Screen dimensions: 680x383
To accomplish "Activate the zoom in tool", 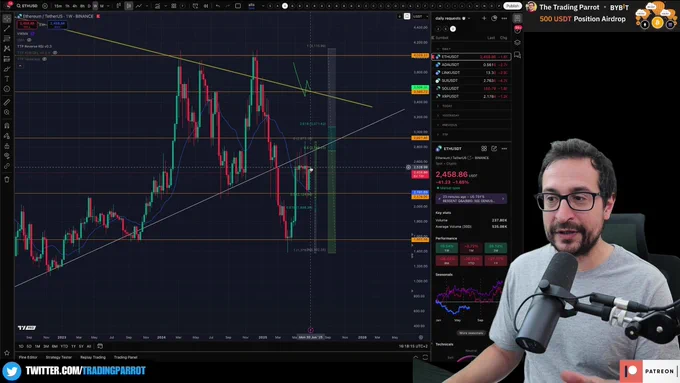I will (7, 112).
